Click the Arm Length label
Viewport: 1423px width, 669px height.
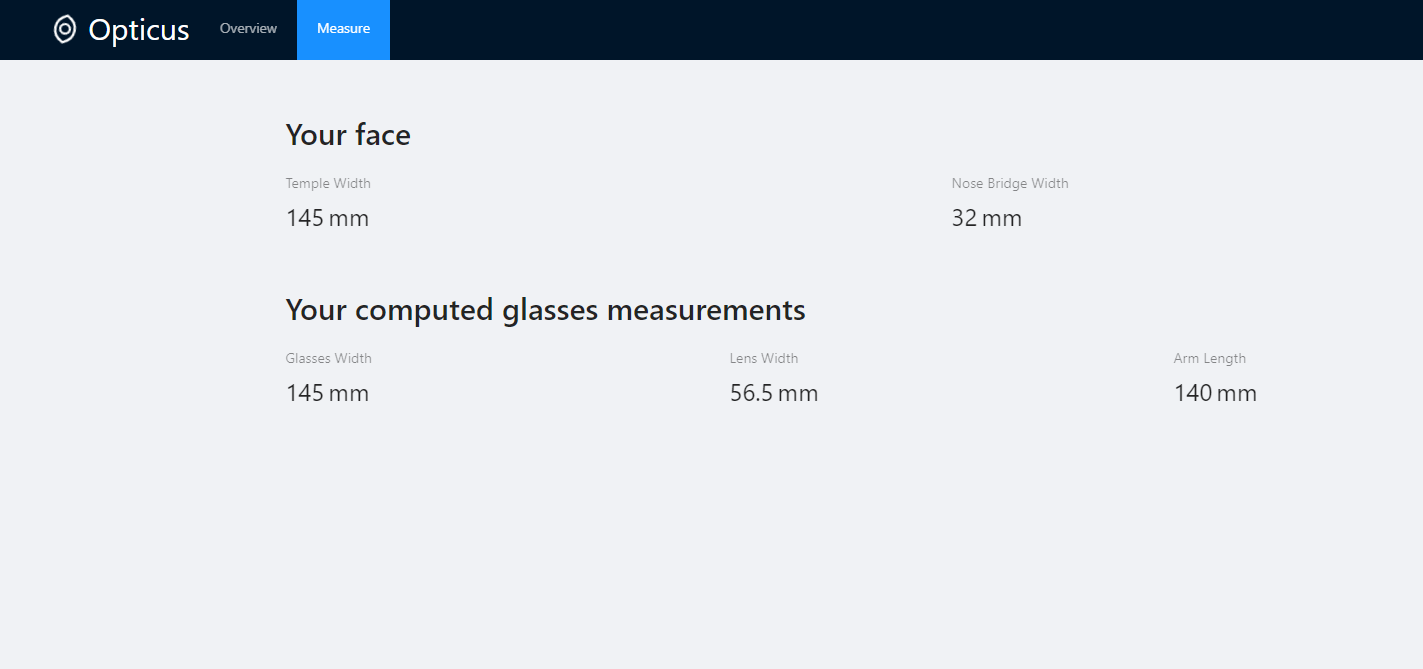tap(1210, 358)
